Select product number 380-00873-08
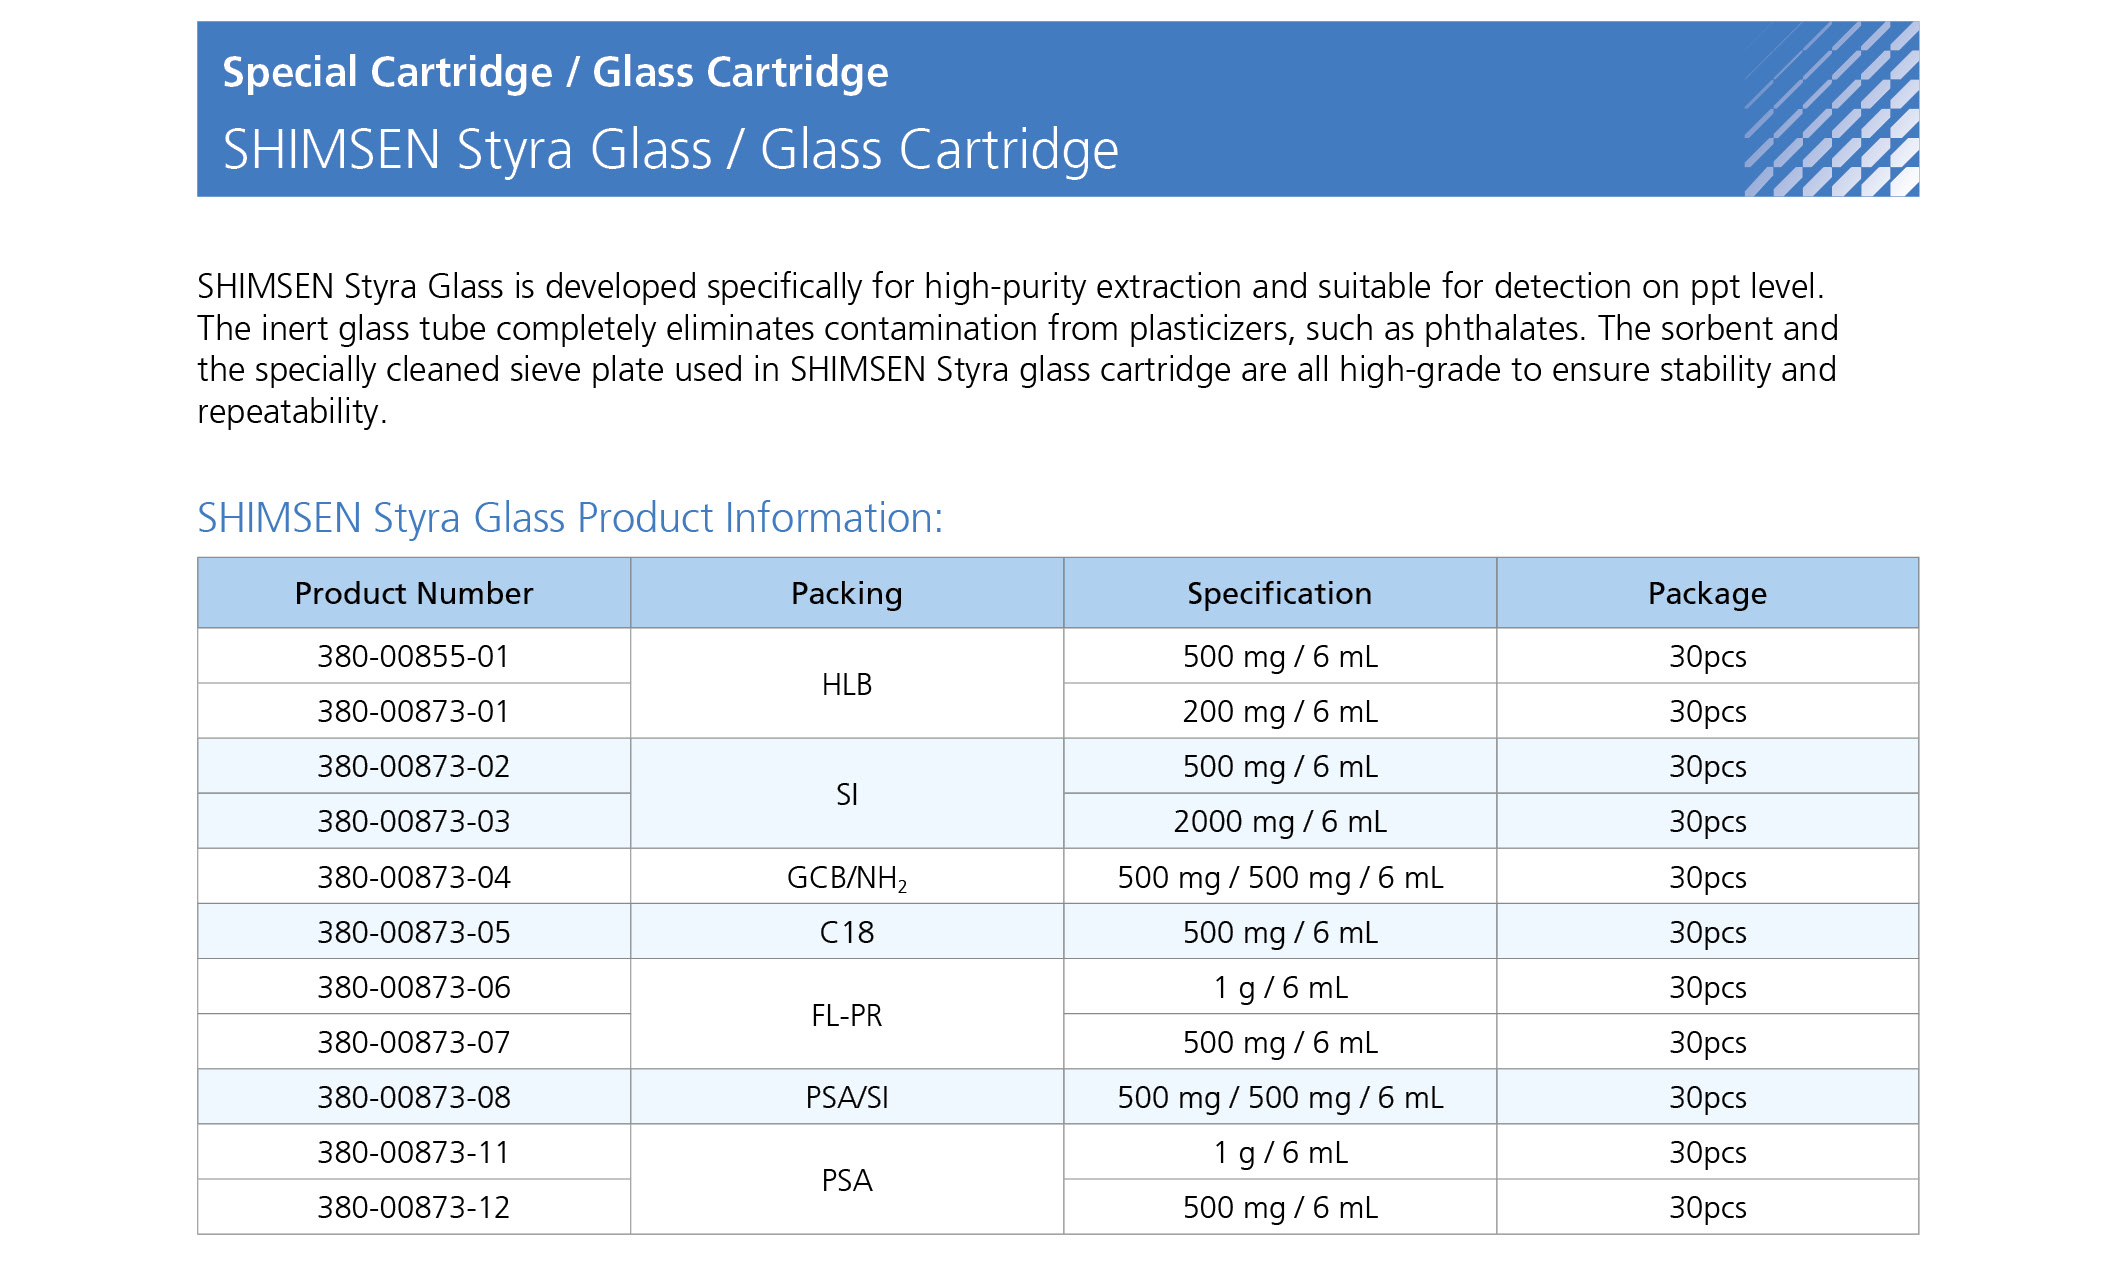Screen dimensions: 2116x1278 (x=414, y=1097)
